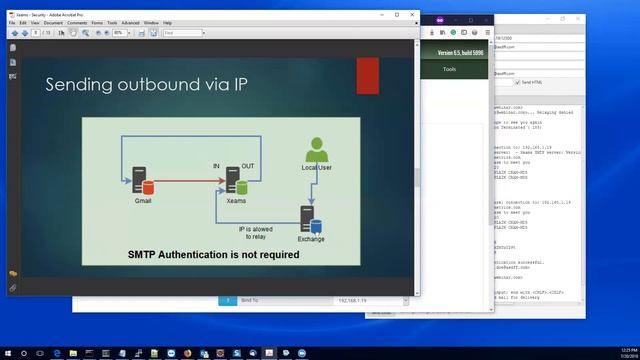640x360 pixels.
Task: Click the system clock on the taskbar
Action: [629, 353]
